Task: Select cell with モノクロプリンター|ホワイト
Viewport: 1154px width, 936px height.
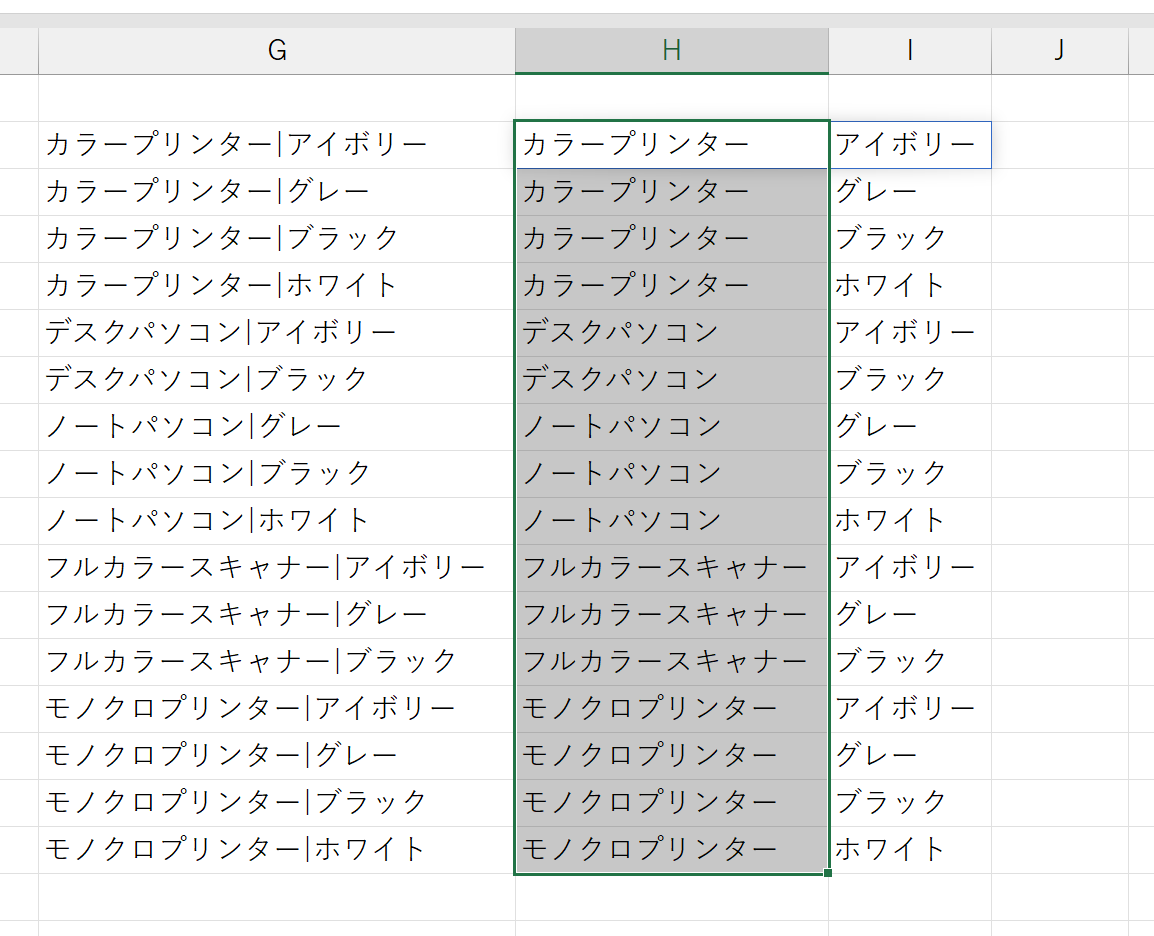Action: coord(277,850)
